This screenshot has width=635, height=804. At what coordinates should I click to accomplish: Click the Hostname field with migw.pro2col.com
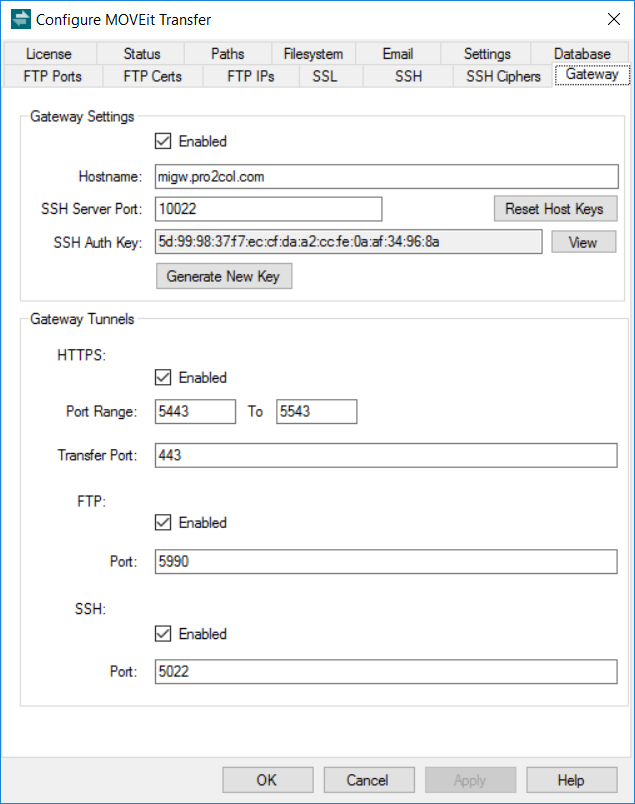387,176
